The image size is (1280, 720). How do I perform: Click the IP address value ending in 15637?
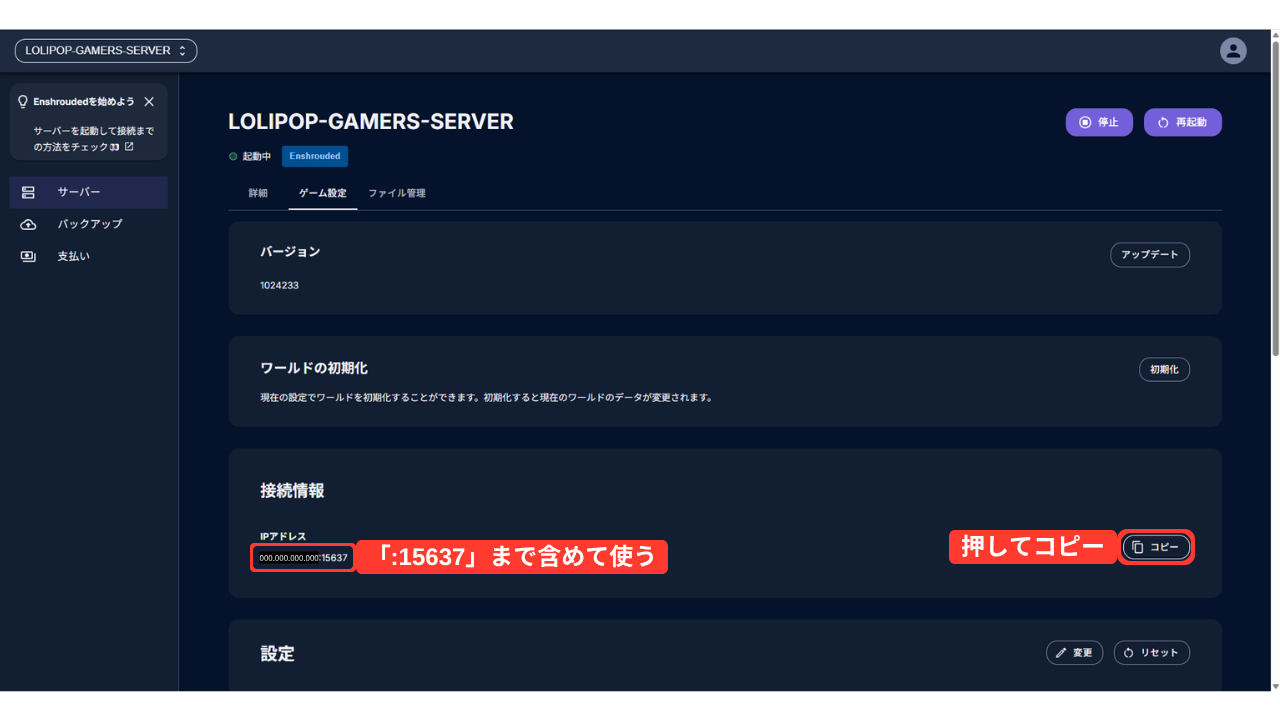tap(303, 558)
